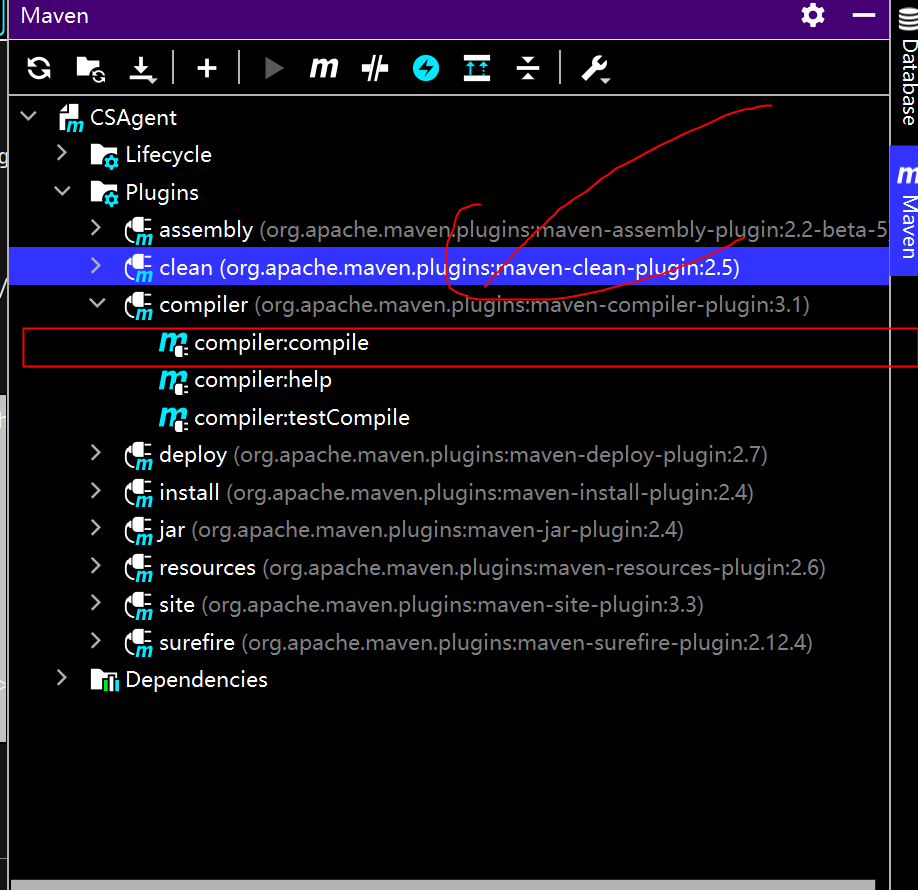
Task: Expand the jar plugin node
Action: point(96,528)
